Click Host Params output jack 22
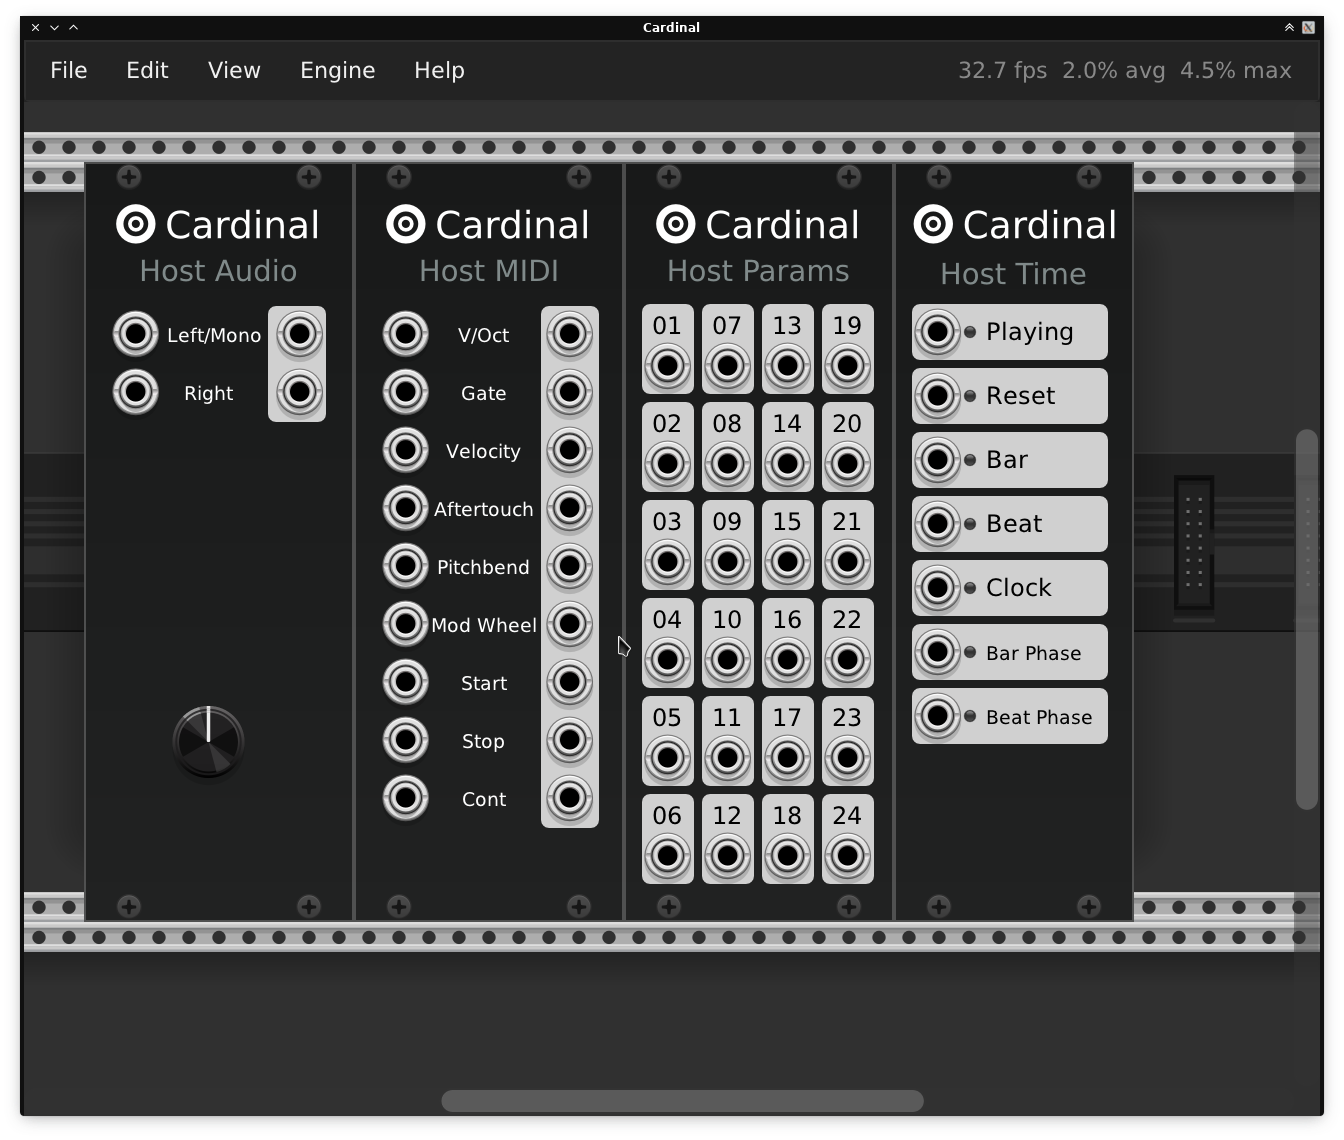1344x1140 pixels. point(848,660)
